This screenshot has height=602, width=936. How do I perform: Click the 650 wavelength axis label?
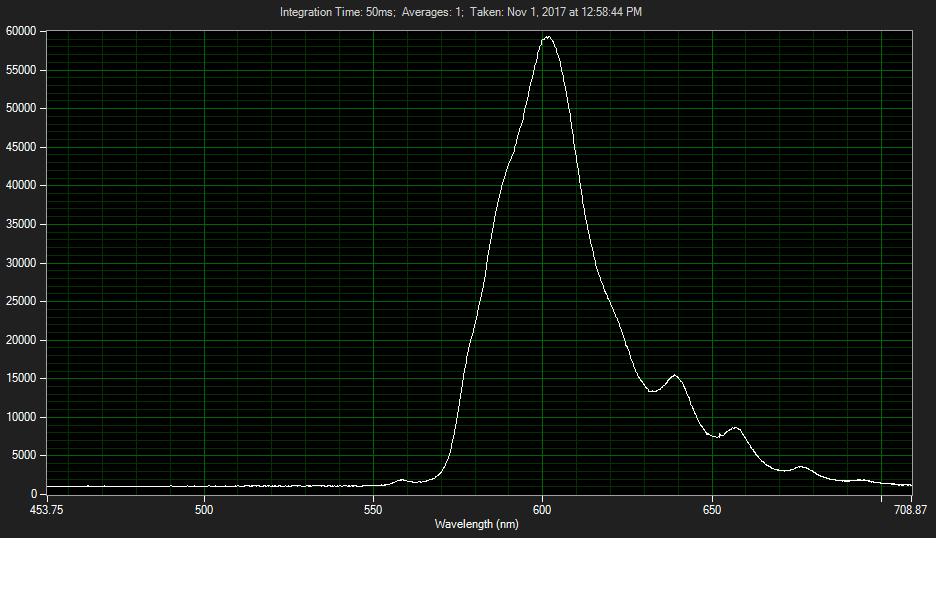coord(712,510)
